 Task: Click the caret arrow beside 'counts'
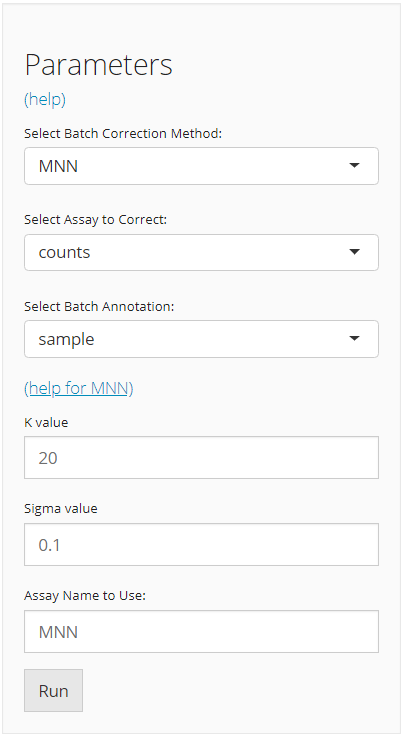pos(355,252)
